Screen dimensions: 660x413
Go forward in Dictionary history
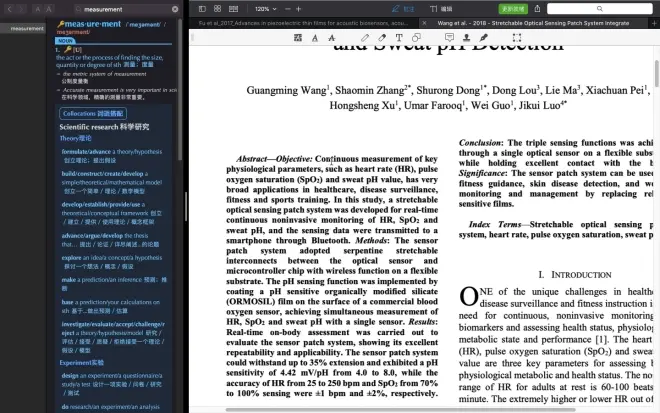(x=21, y=9)
